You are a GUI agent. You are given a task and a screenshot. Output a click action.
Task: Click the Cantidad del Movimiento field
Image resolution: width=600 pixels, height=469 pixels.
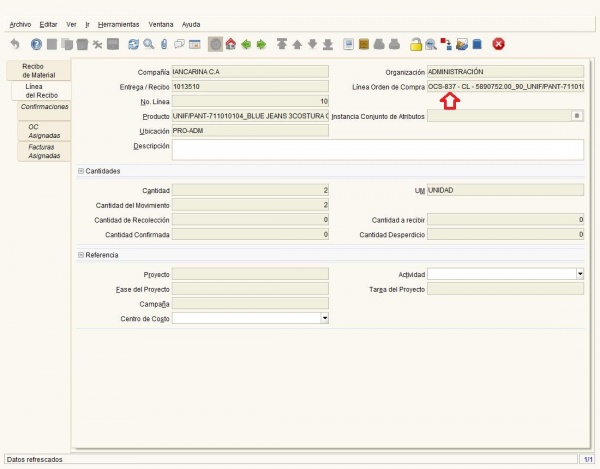(x=250, y=205)
